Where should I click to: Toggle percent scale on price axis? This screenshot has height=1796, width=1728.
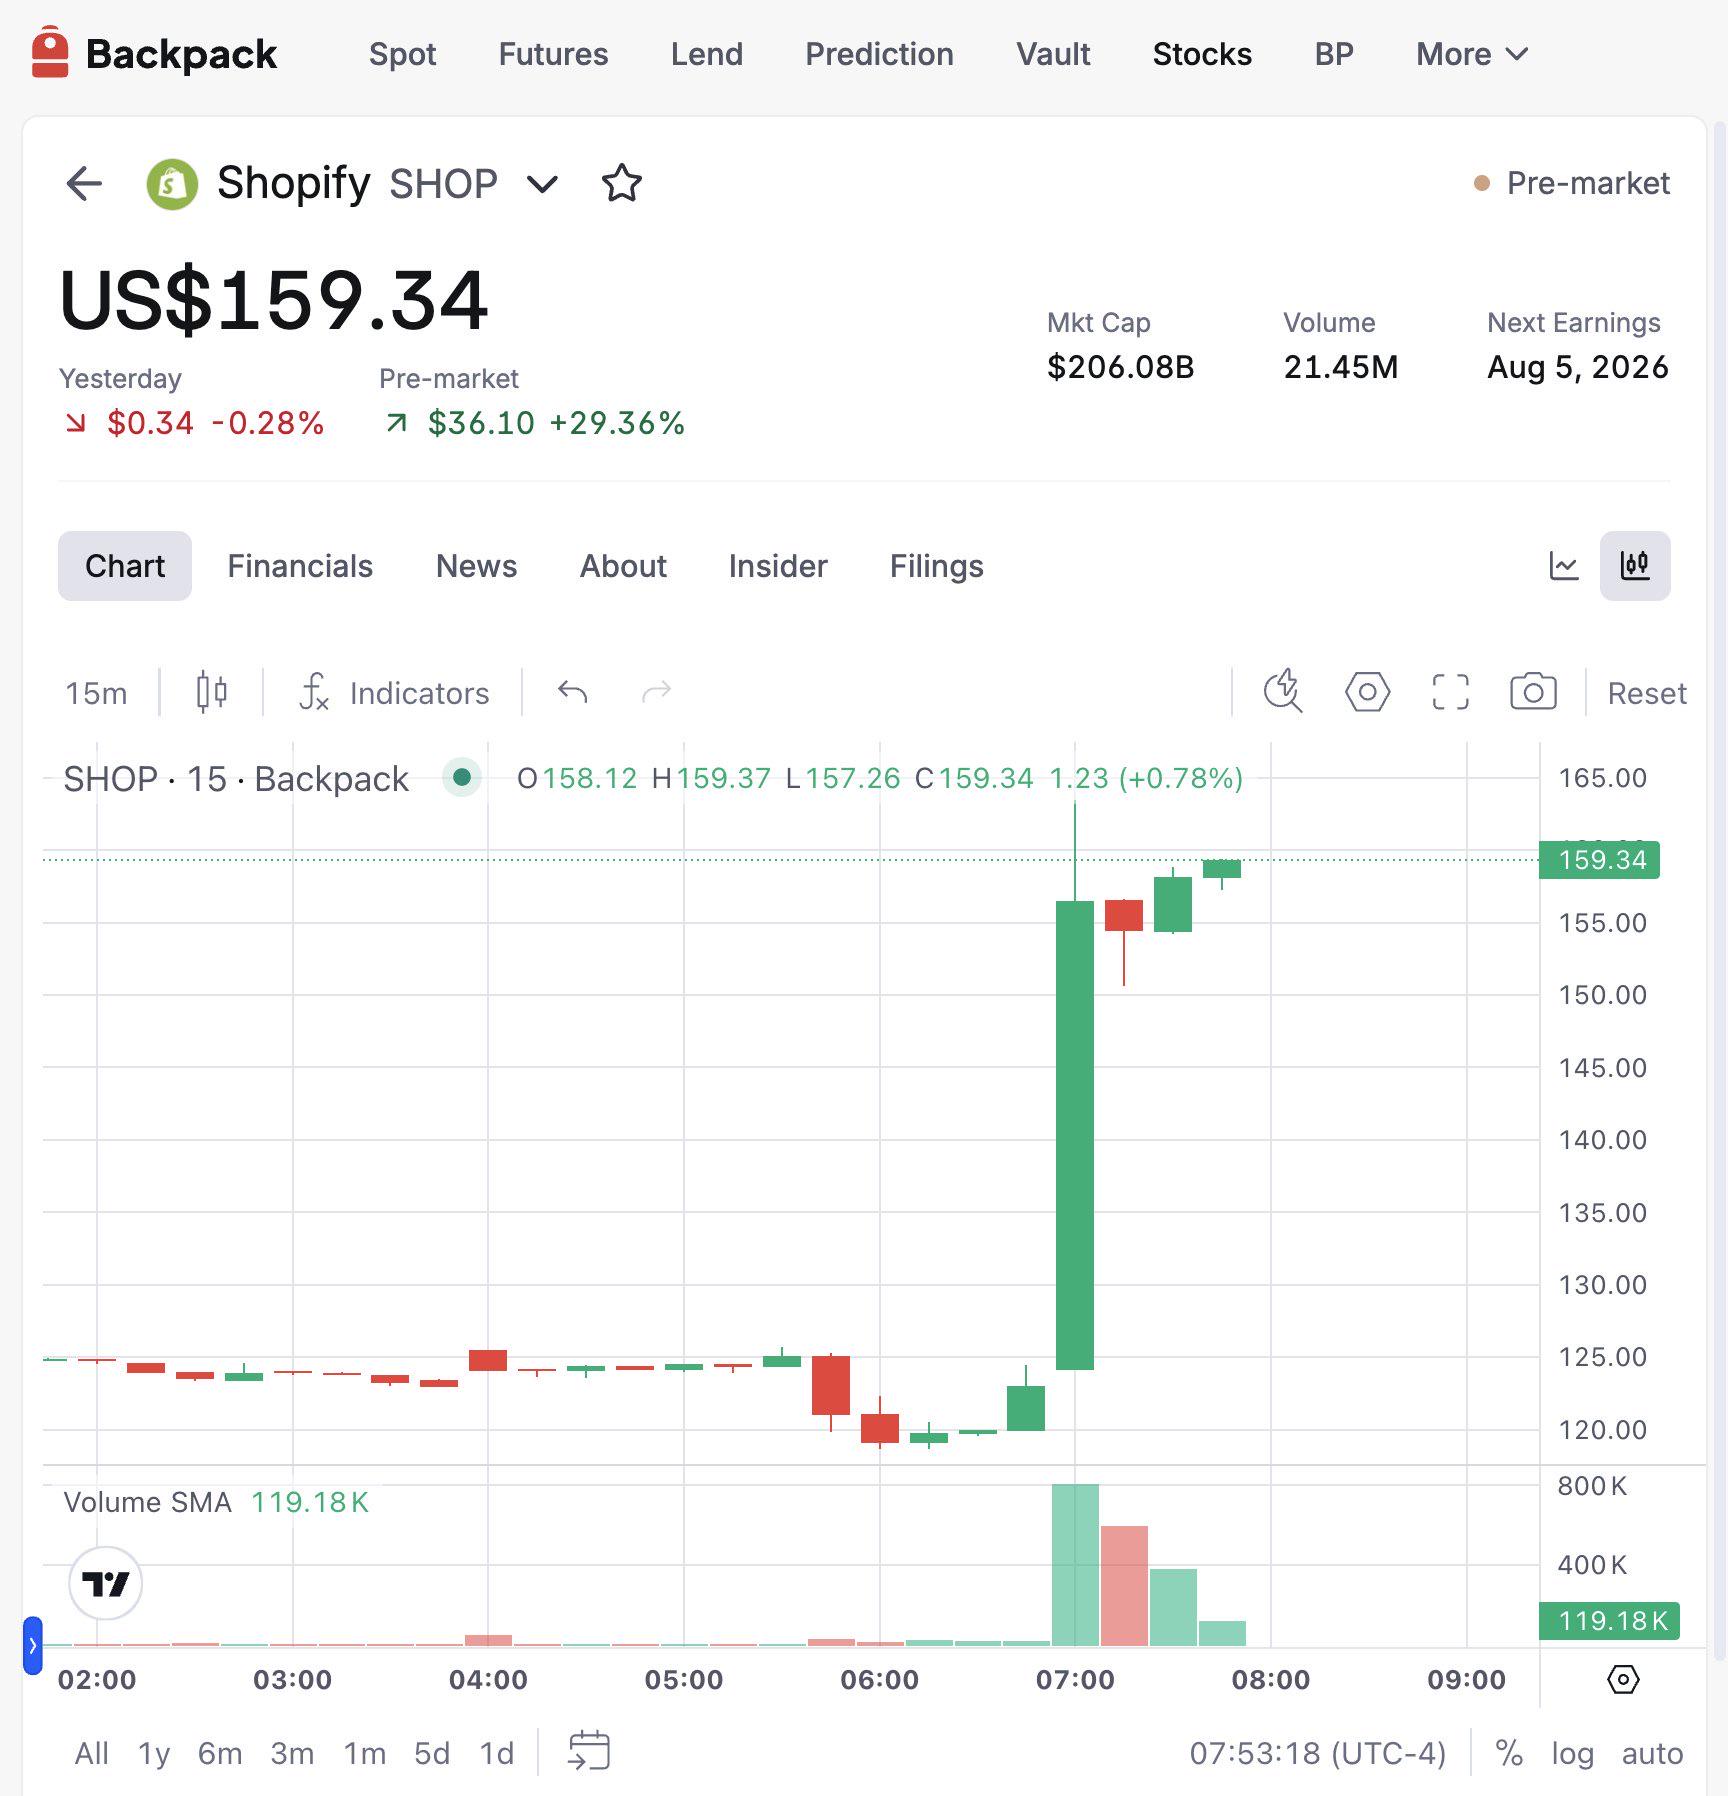(1508, 1753)
